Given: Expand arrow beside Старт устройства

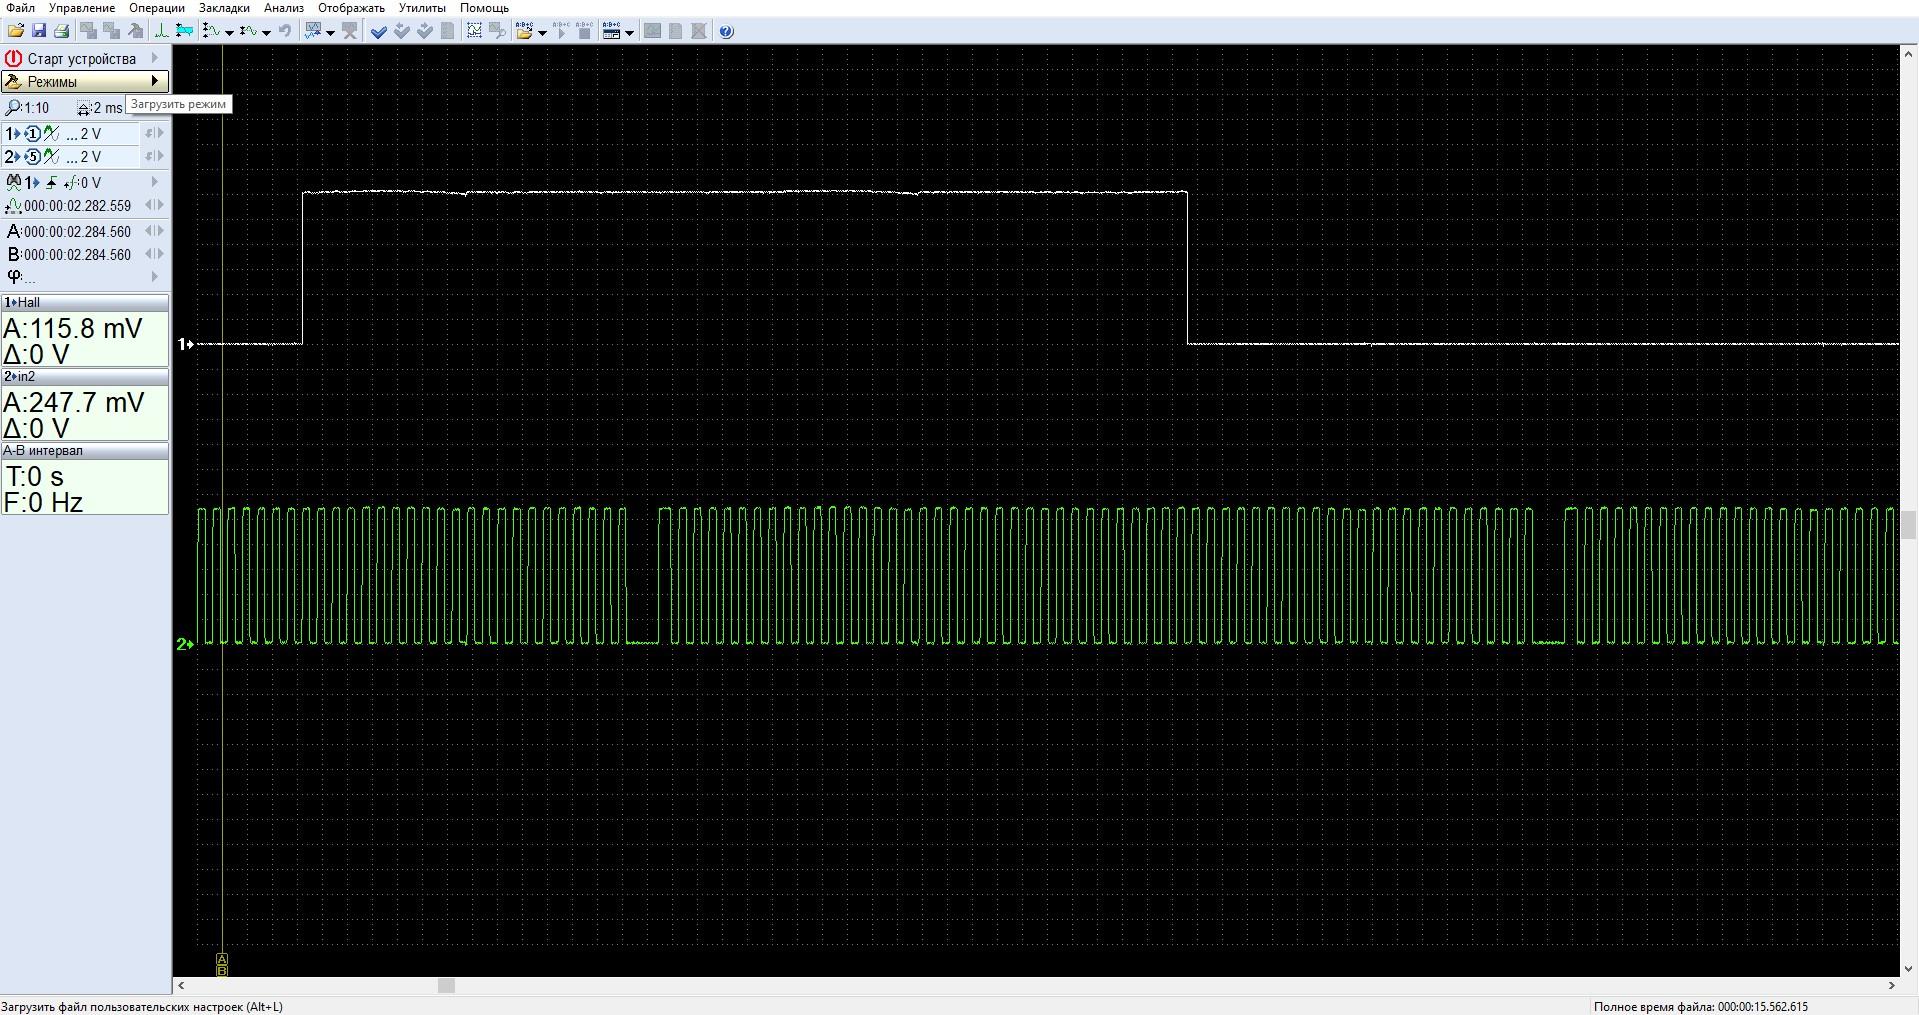Looking at the screenshot, I should (x=155, y=59).
